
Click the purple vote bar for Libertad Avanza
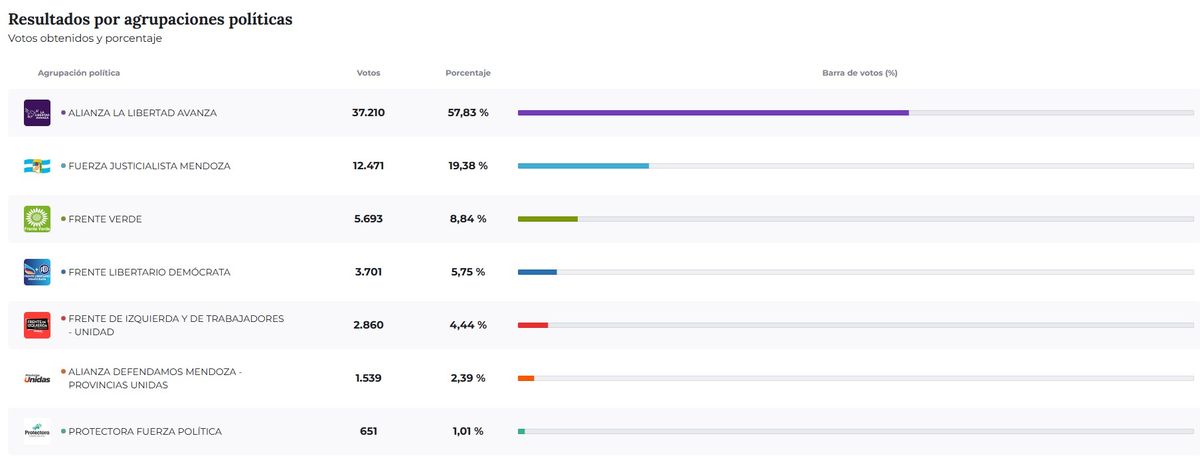coord(713,113)
